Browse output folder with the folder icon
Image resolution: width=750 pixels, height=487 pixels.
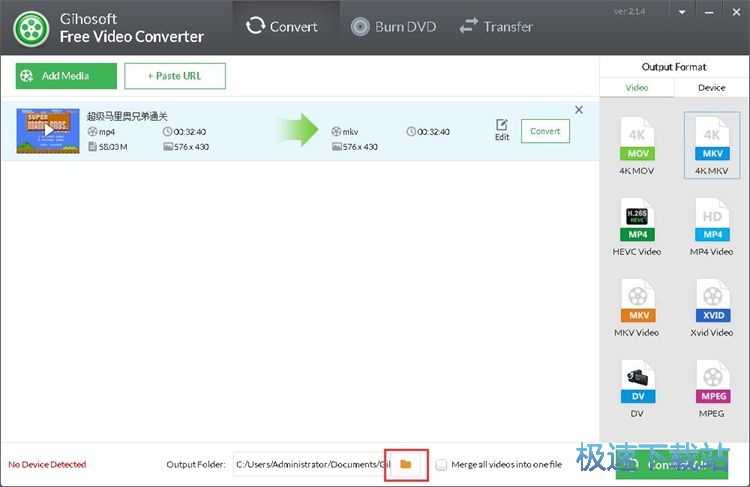[406, 465]
